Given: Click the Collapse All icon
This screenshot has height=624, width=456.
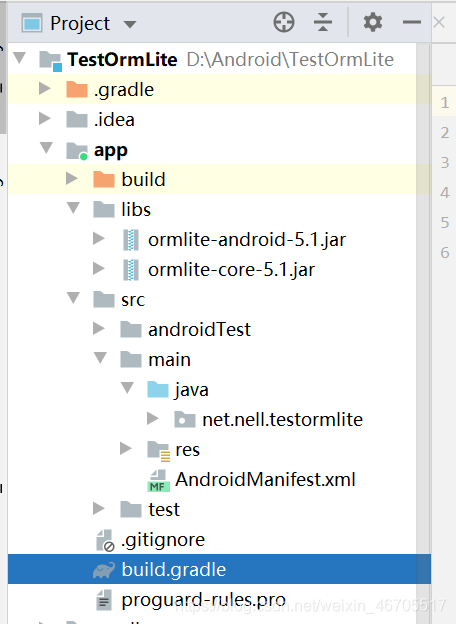Looking at the screenshot, I should click(x=323, y=22).
